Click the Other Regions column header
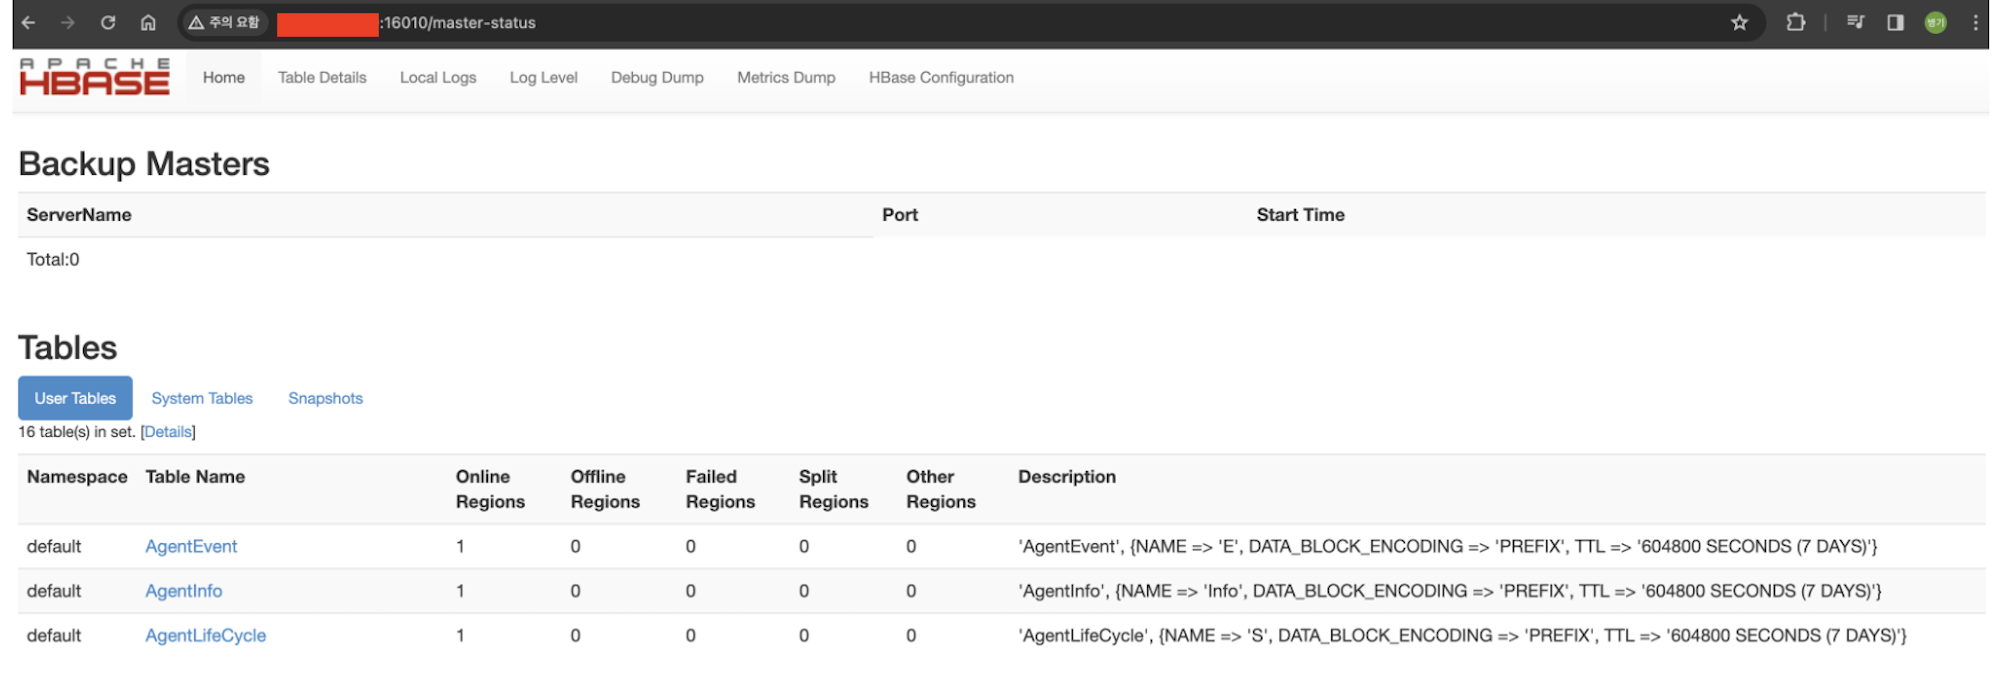 941,489
